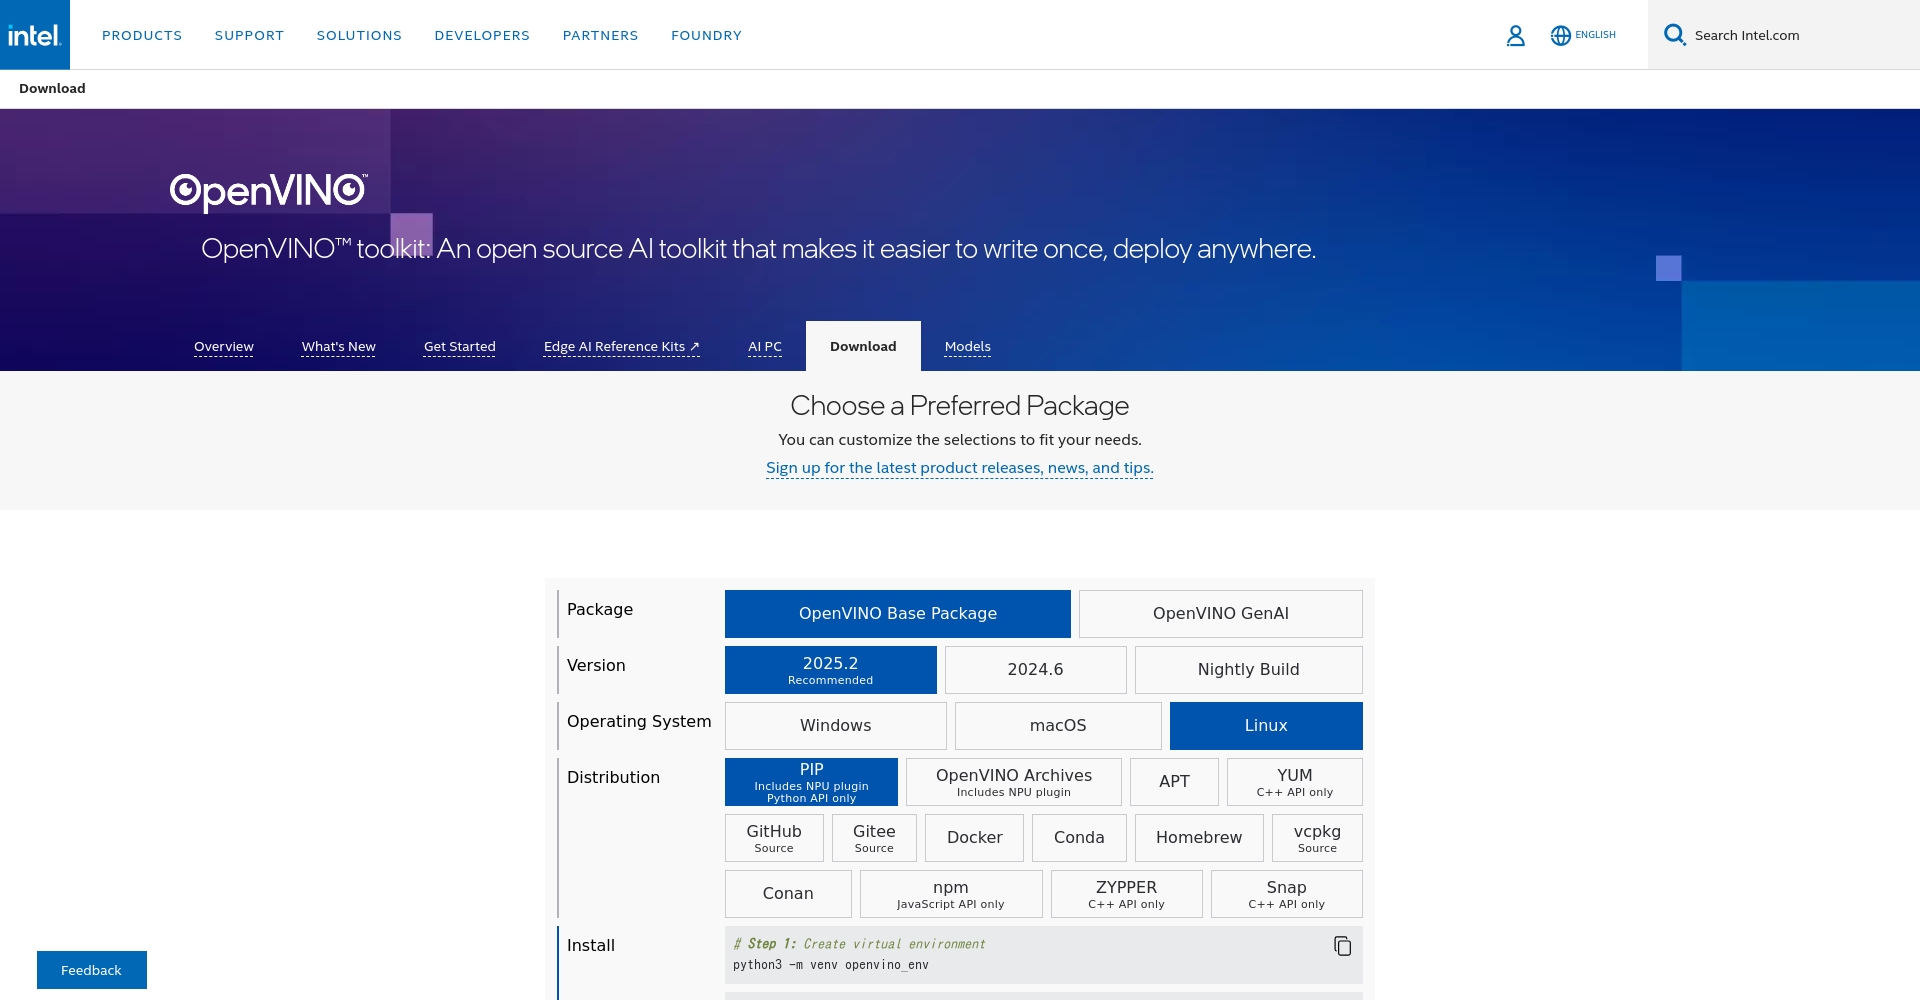Open Edge AI Reference Kits link
Image resolution: width=1920 pixels, height=1000 pixels.
[622, 347]
